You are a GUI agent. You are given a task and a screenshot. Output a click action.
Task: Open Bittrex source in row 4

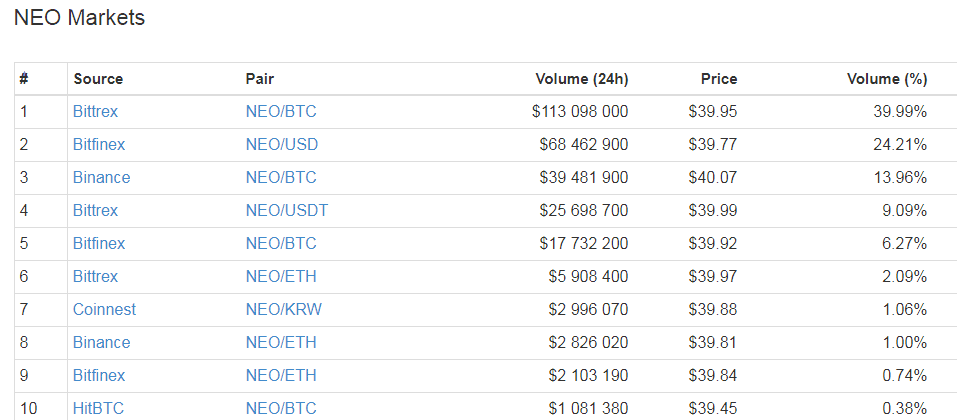(x=95, y=210)
